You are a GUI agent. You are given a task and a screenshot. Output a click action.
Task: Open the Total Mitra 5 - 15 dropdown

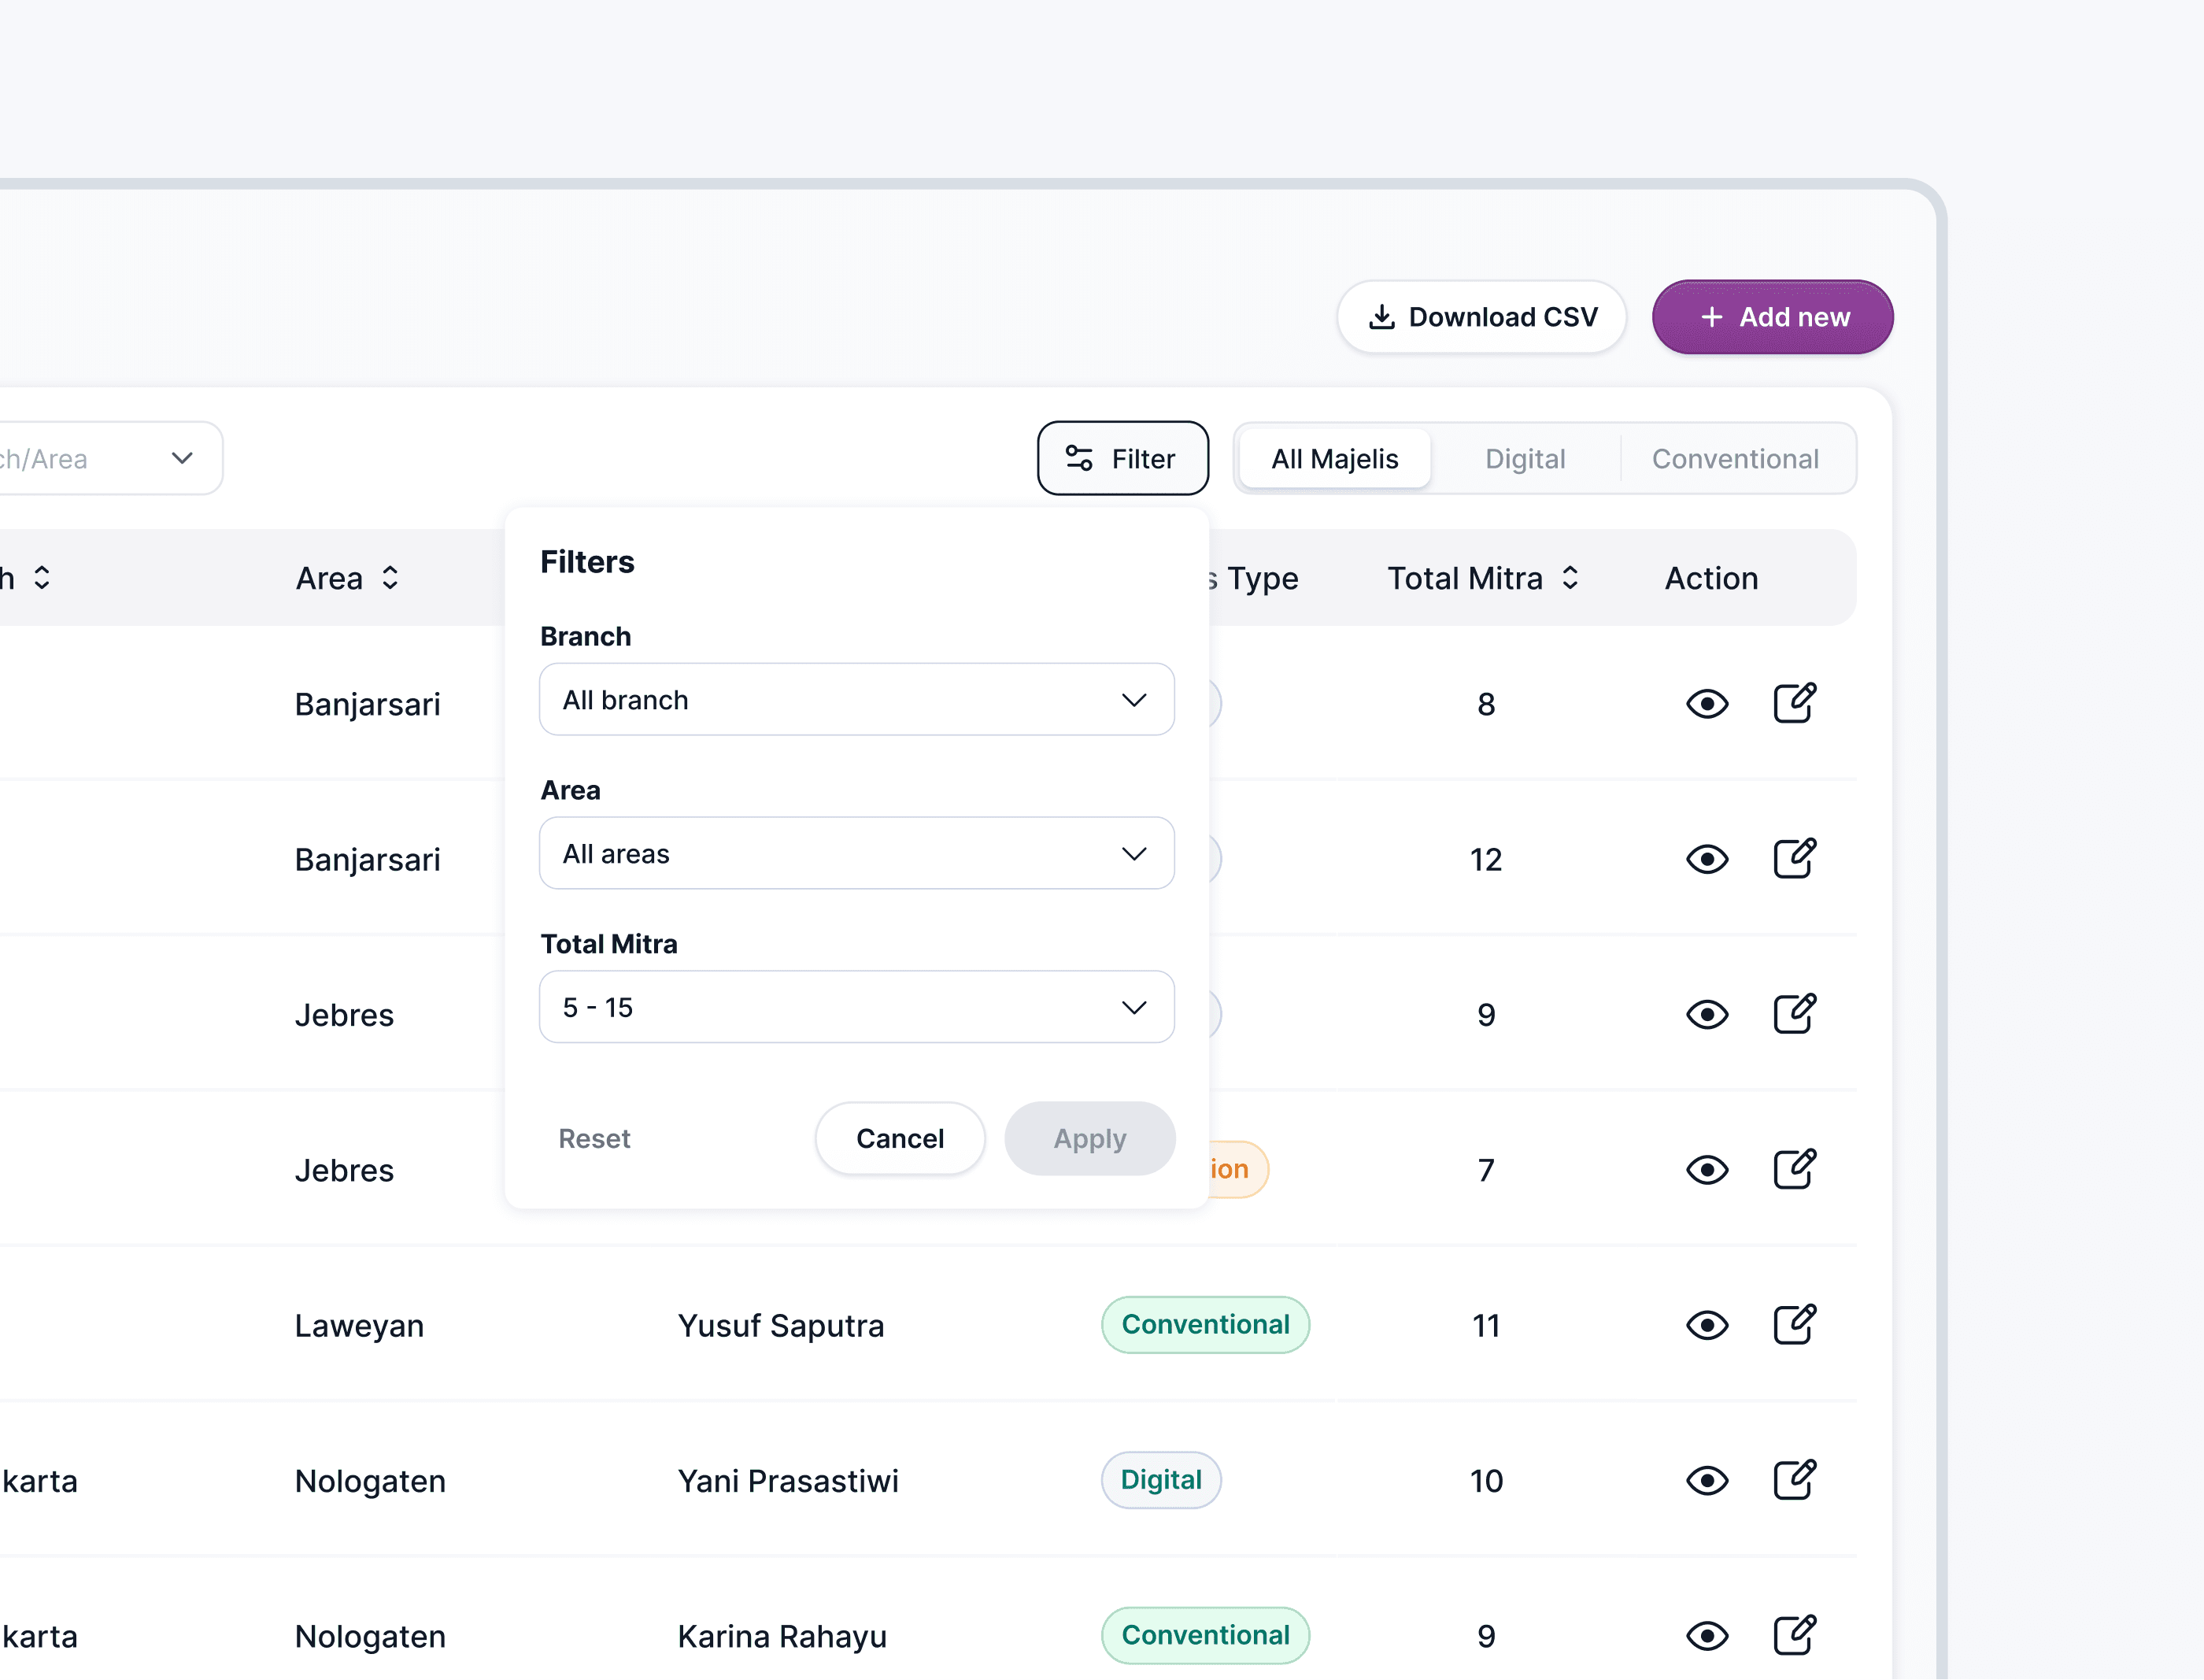point(856,1007)
